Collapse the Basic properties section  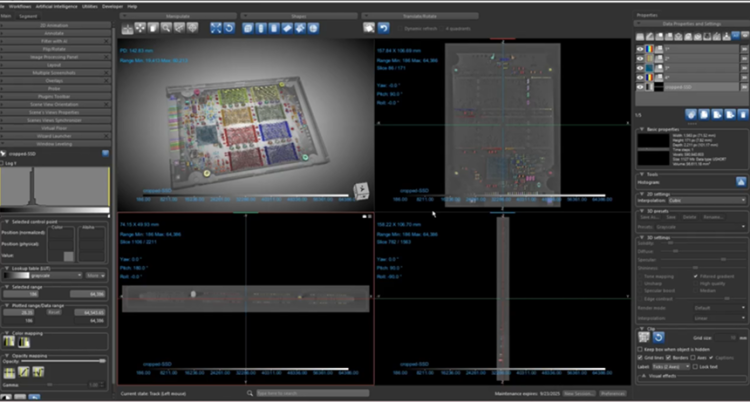pos(641,129)
